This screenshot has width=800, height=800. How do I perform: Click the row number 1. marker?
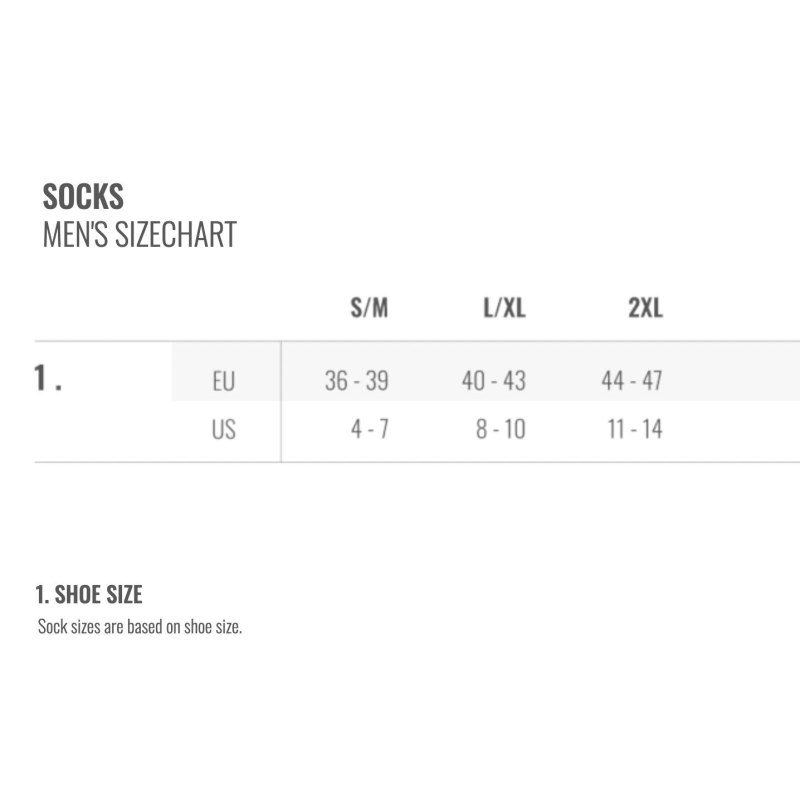[x=48, y=378]
